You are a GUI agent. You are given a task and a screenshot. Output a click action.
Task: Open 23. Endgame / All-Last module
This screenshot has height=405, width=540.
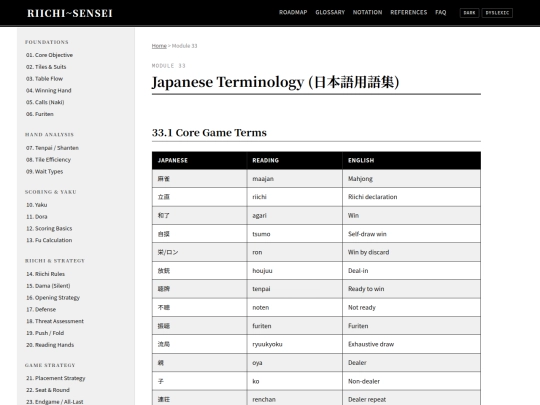tap(54, 402)
